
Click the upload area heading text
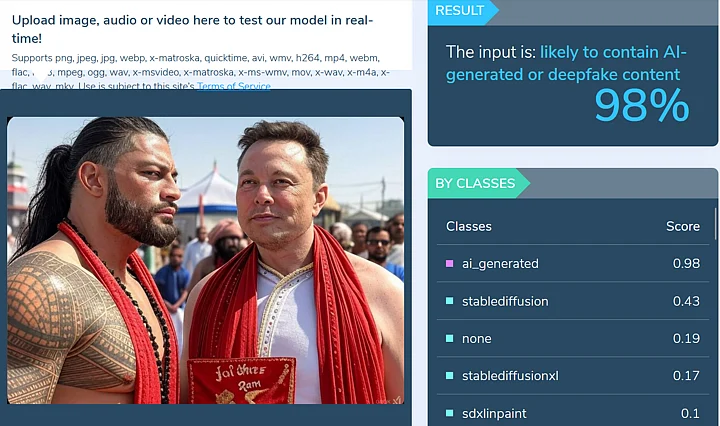point(192,29)
